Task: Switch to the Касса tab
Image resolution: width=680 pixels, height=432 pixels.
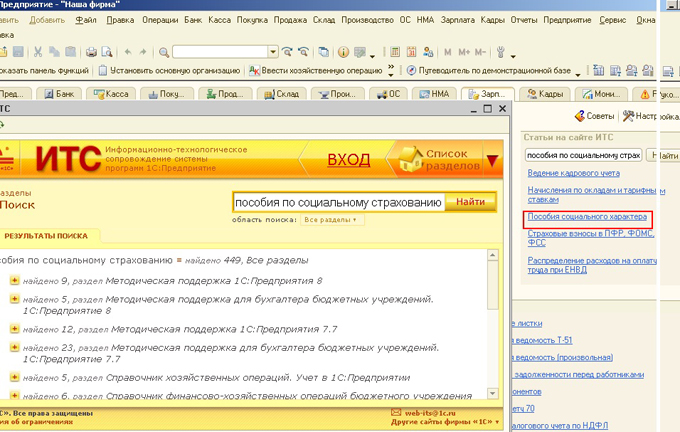Action: point(111,94)
